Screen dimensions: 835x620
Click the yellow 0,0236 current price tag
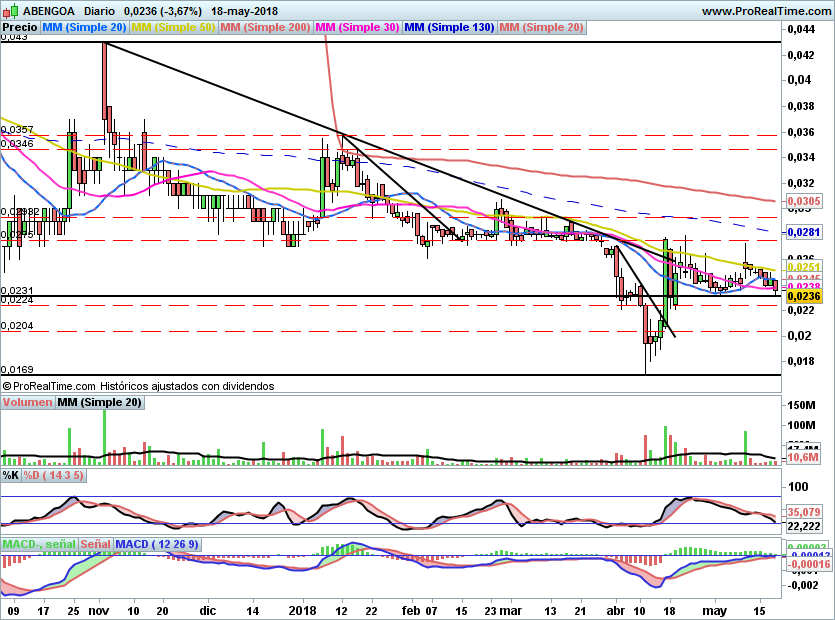(805, 296)
